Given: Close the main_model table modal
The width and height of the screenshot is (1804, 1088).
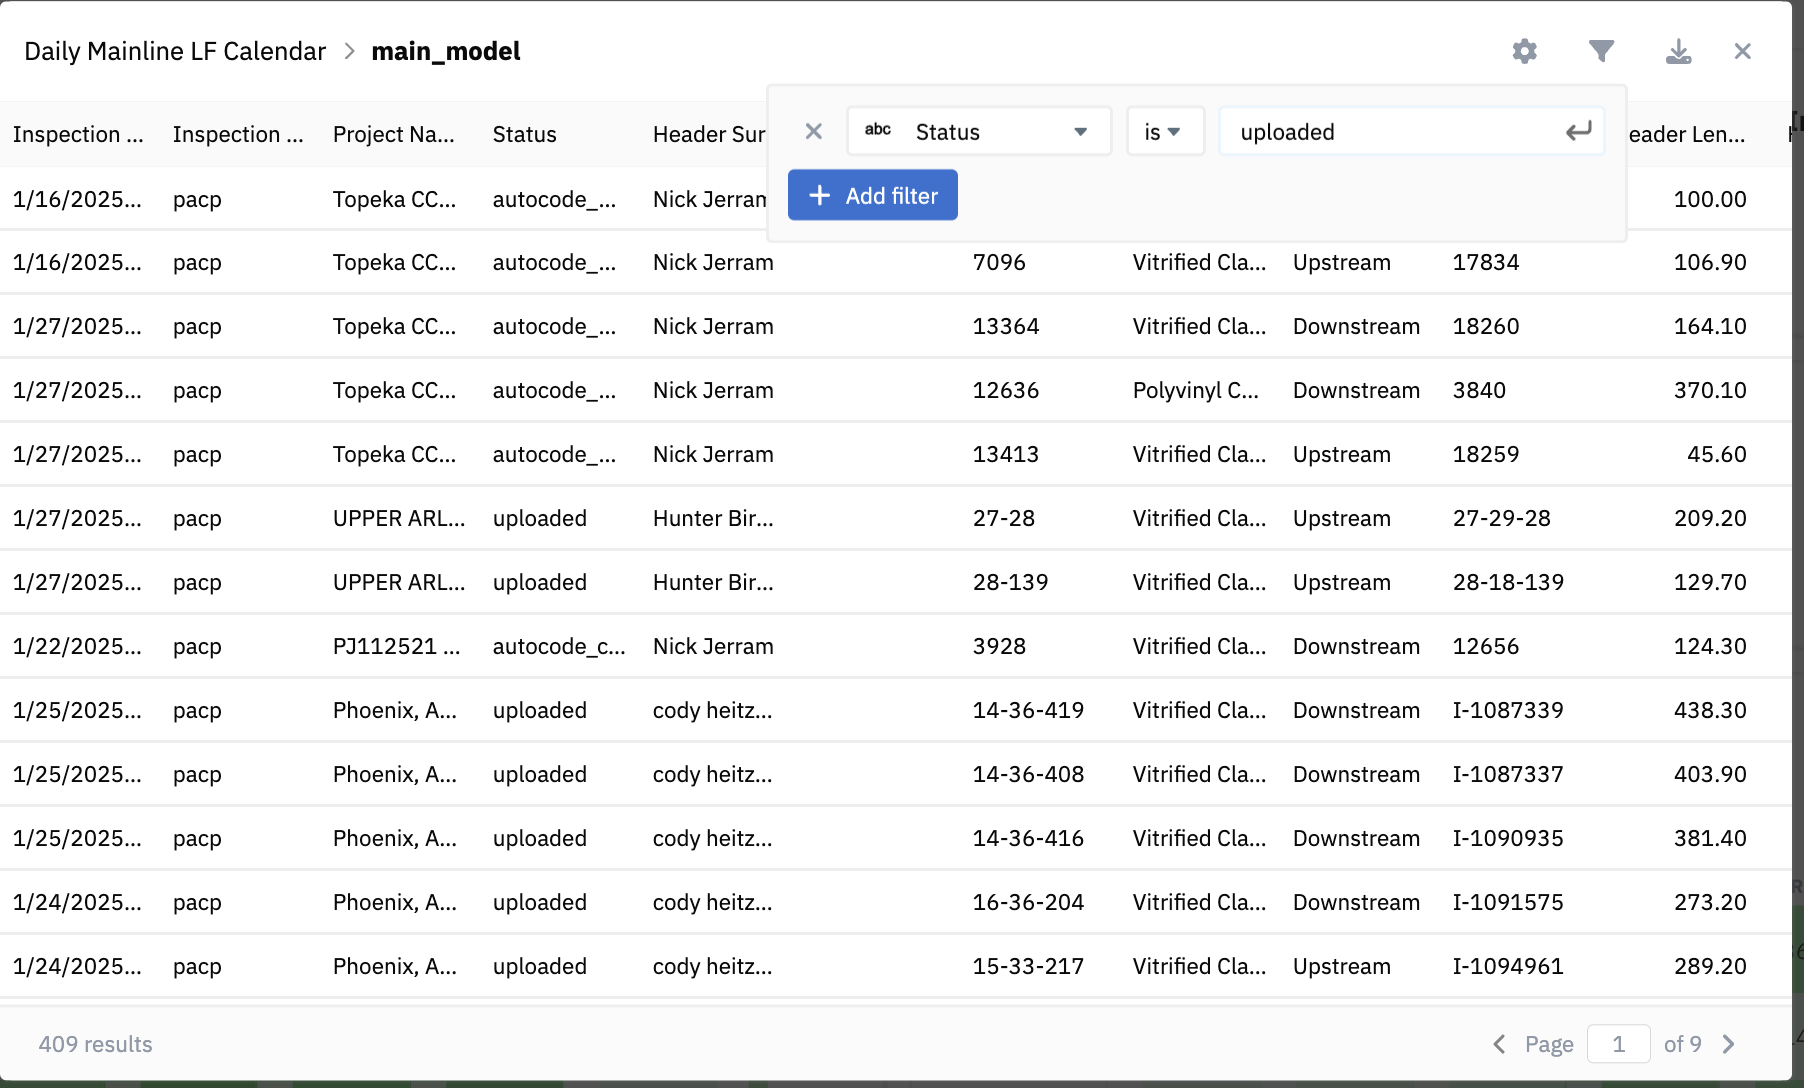Looking at the screenshot, I should (1742, 51).
